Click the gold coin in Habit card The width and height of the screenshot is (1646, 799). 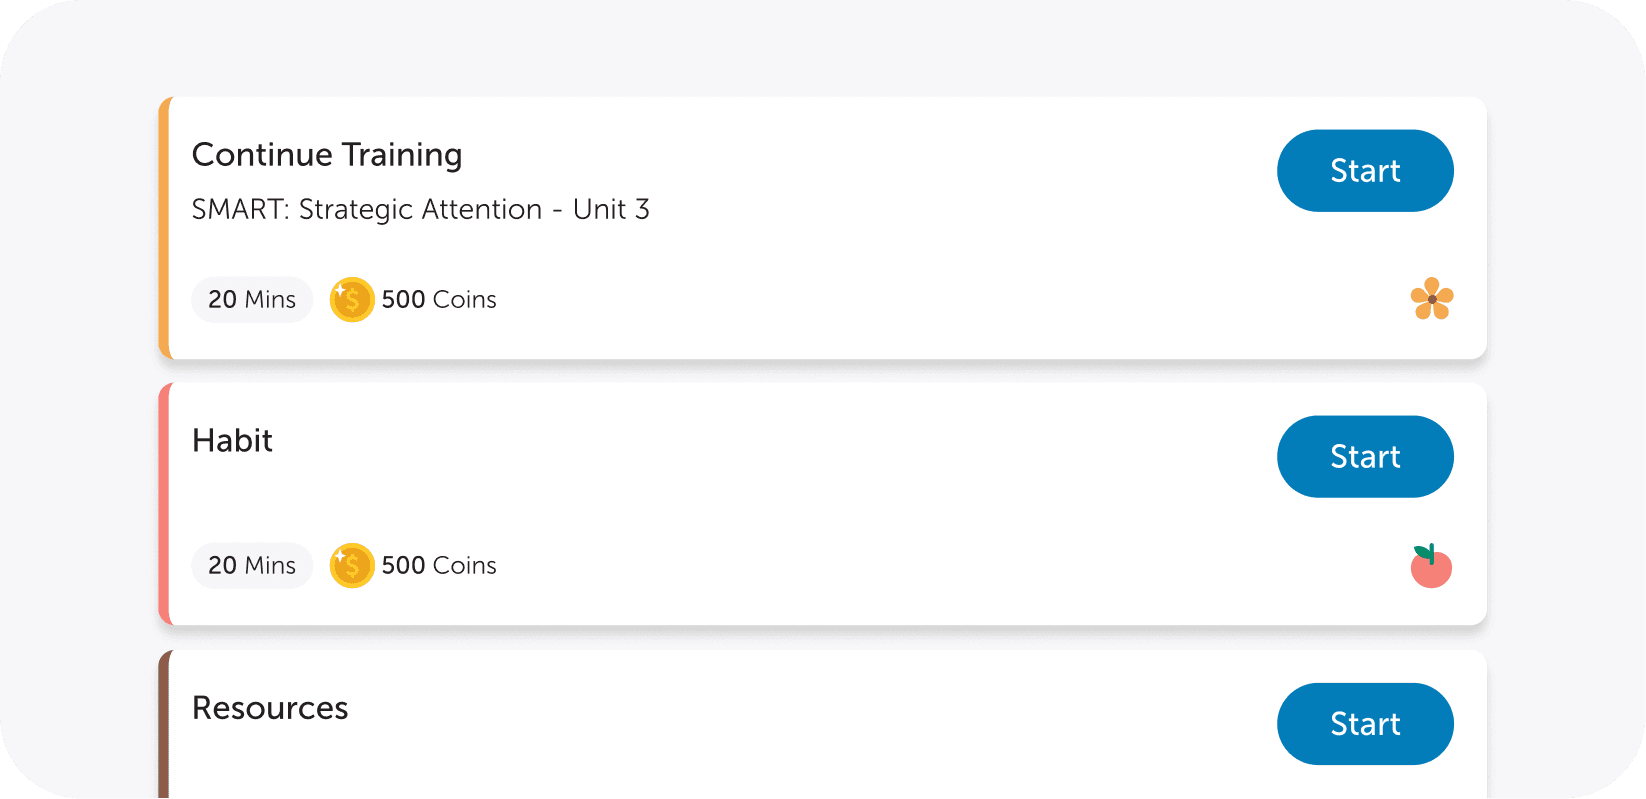point(352,566)
